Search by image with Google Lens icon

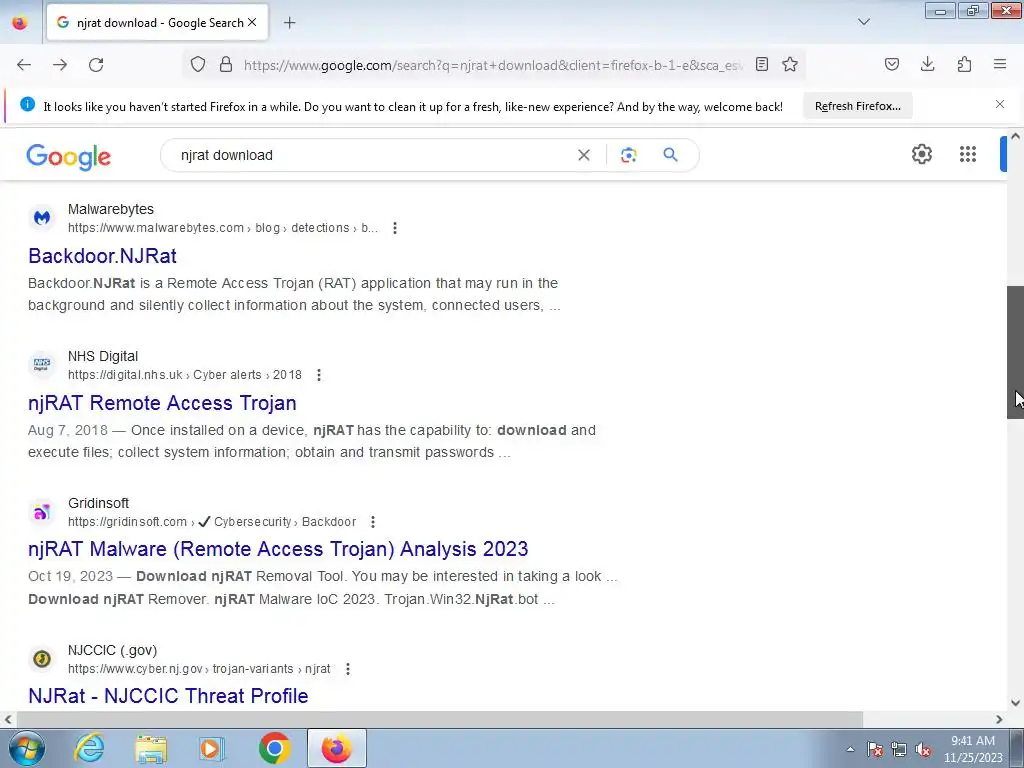(628, 155)
